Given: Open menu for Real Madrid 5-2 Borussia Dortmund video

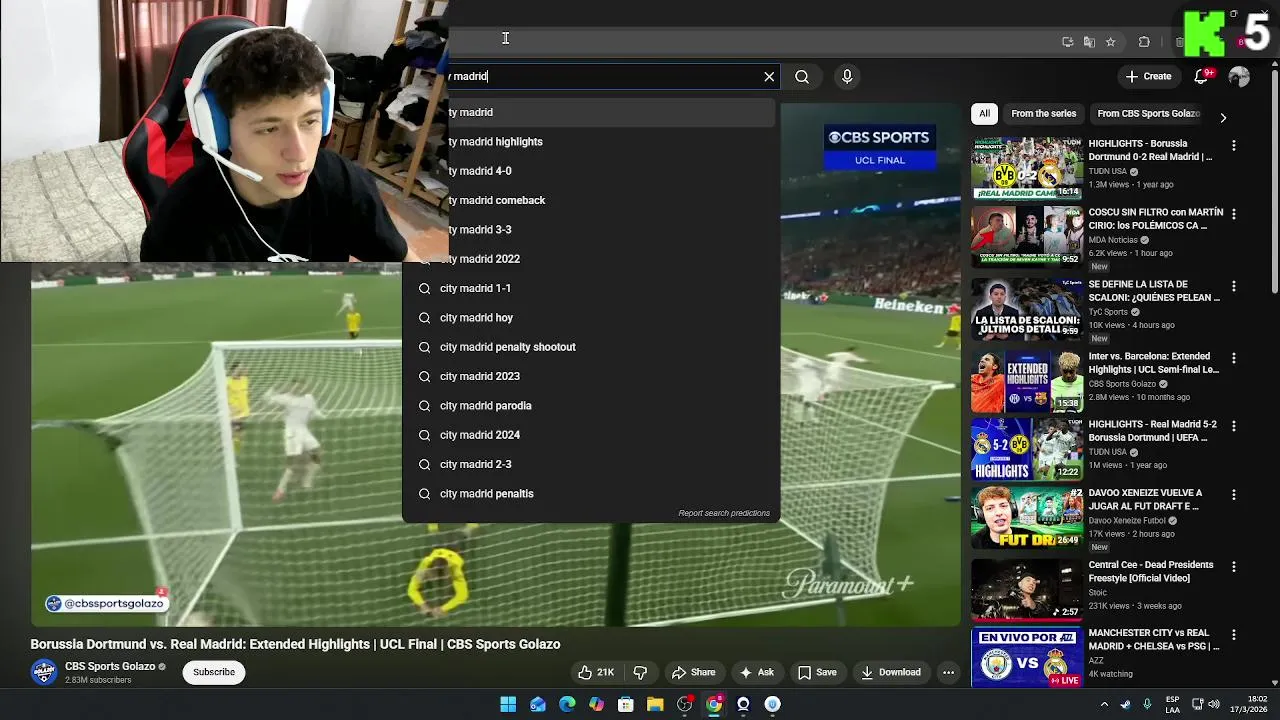Looking at the screenshot, I should [x=1233, y=426].
